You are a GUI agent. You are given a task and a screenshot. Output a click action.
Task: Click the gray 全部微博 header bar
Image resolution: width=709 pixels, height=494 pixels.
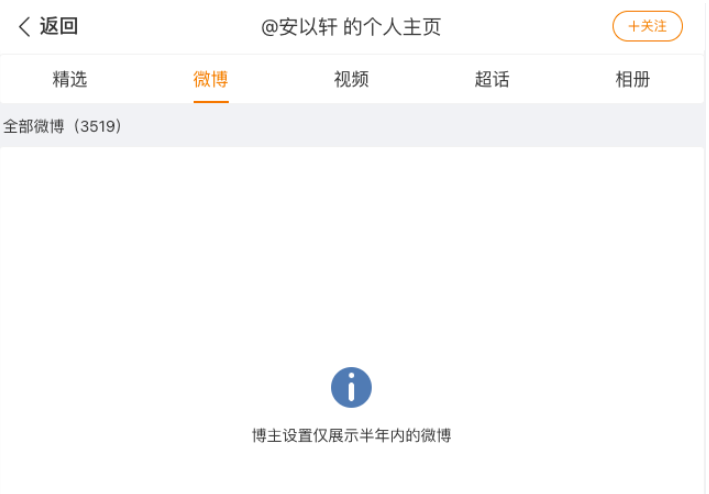[x=353, y=126]
